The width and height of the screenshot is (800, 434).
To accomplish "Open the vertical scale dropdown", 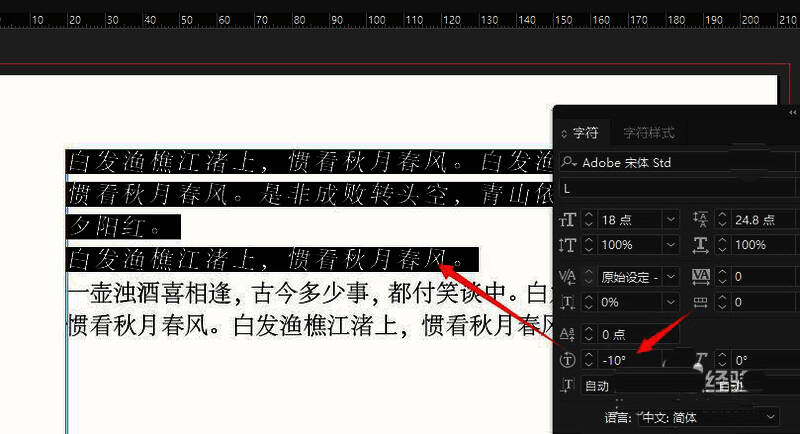I will tap(670, 245).
